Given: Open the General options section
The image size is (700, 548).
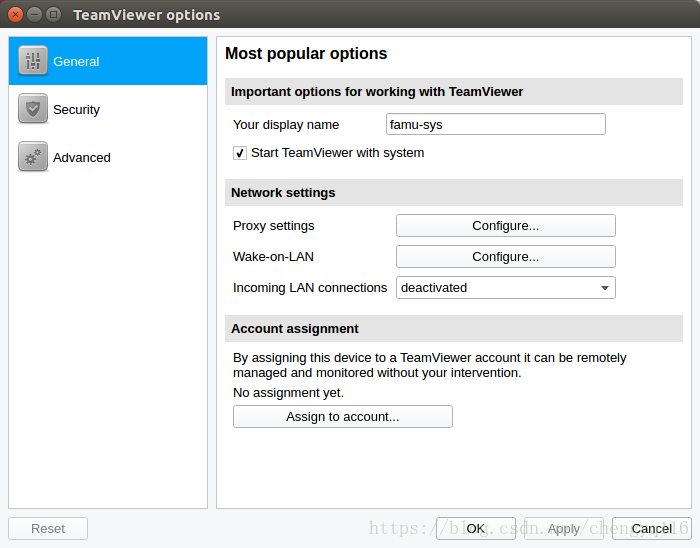Looking at the screenshot, I should [x=108, y=61].
